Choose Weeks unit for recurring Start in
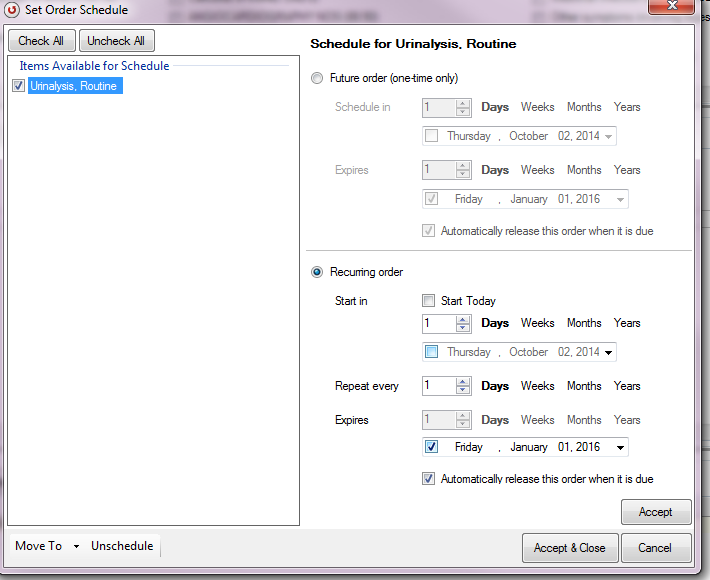 pyautogui.click(x=537, y=323)
